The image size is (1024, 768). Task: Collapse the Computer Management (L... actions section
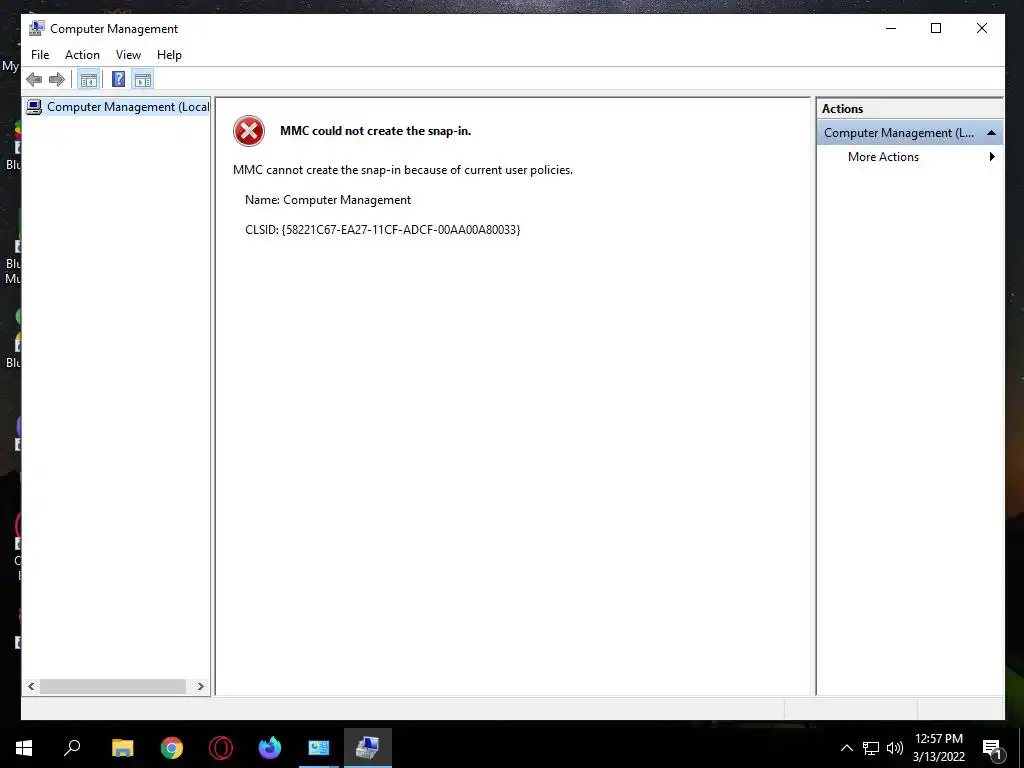click(x=991, y=133)
